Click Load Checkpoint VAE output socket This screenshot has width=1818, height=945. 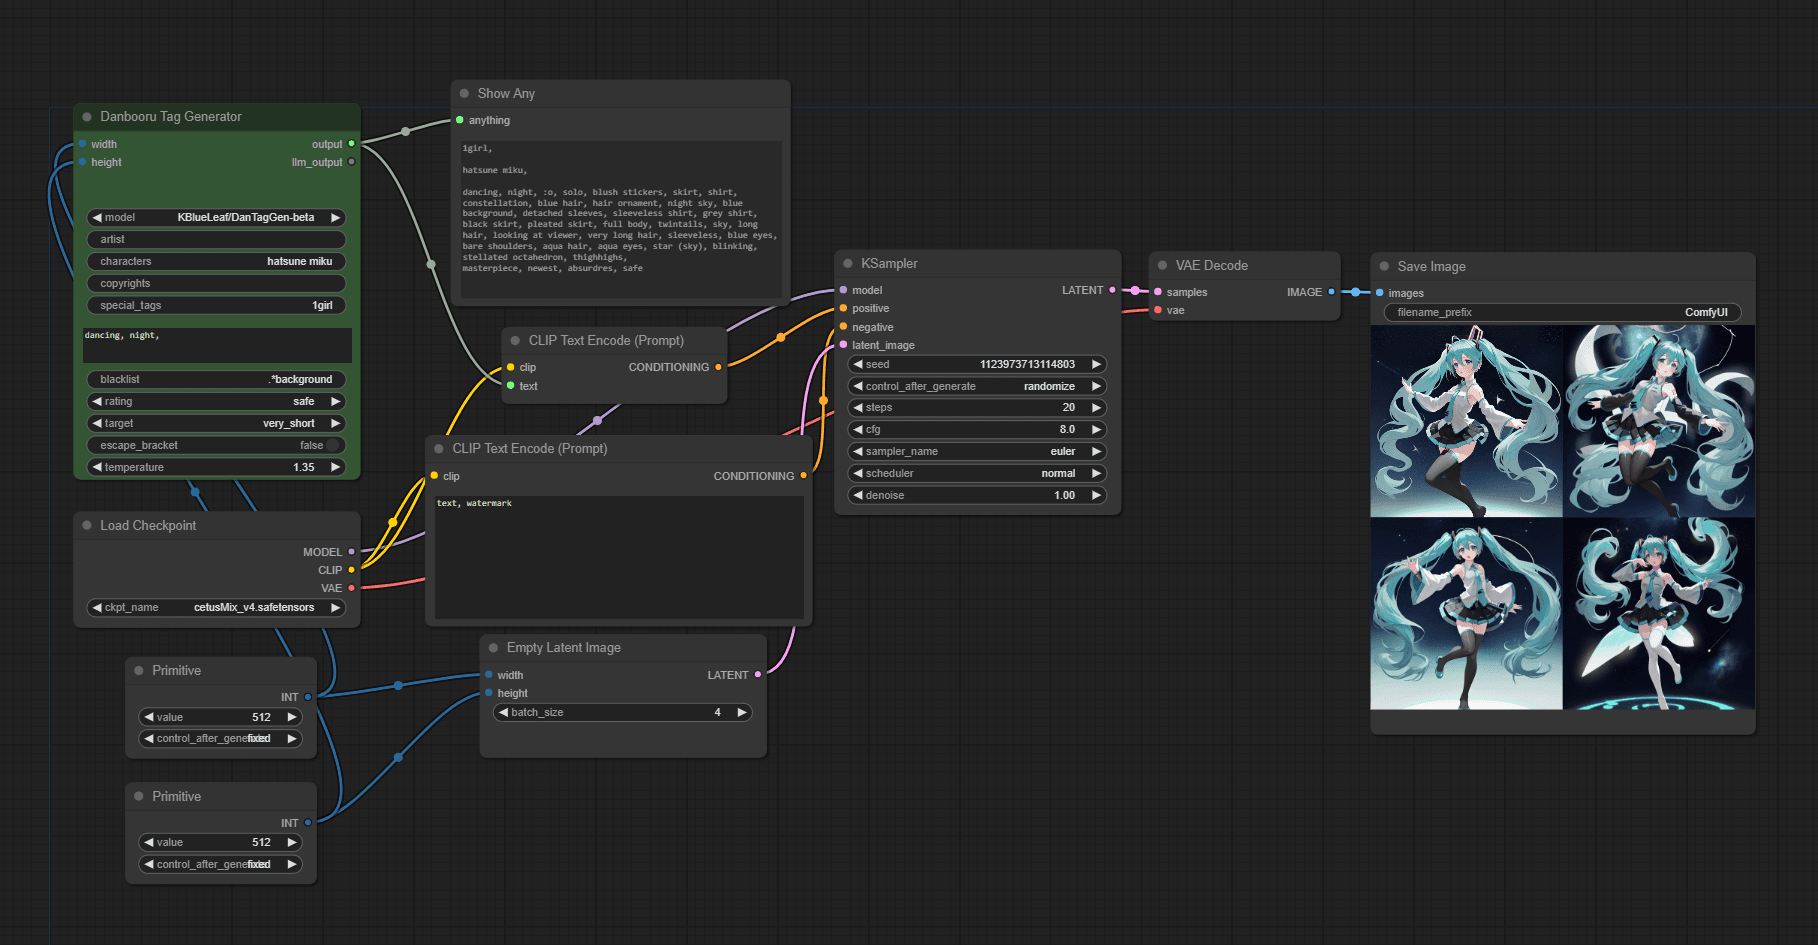click(x=351, y=588)
